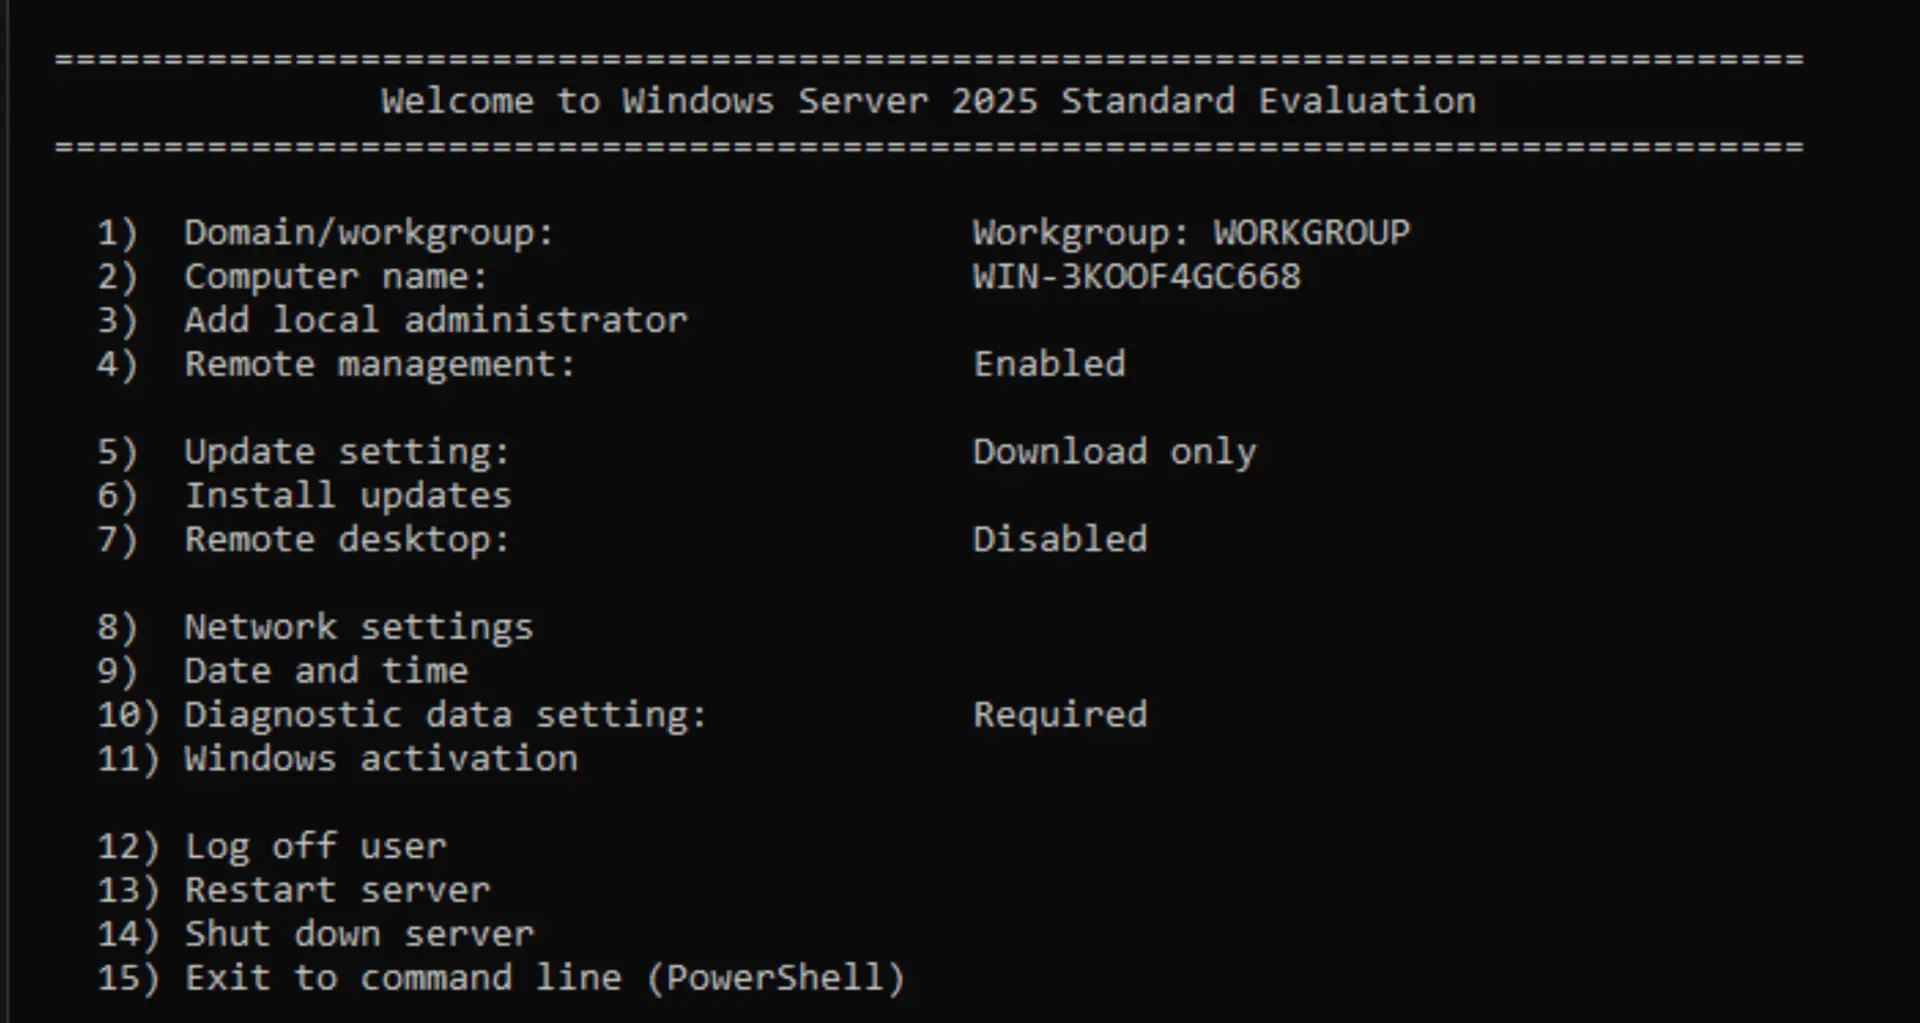
Task: Open the Computer name setting
Action: pyautogui.click(x=335, y=276)
